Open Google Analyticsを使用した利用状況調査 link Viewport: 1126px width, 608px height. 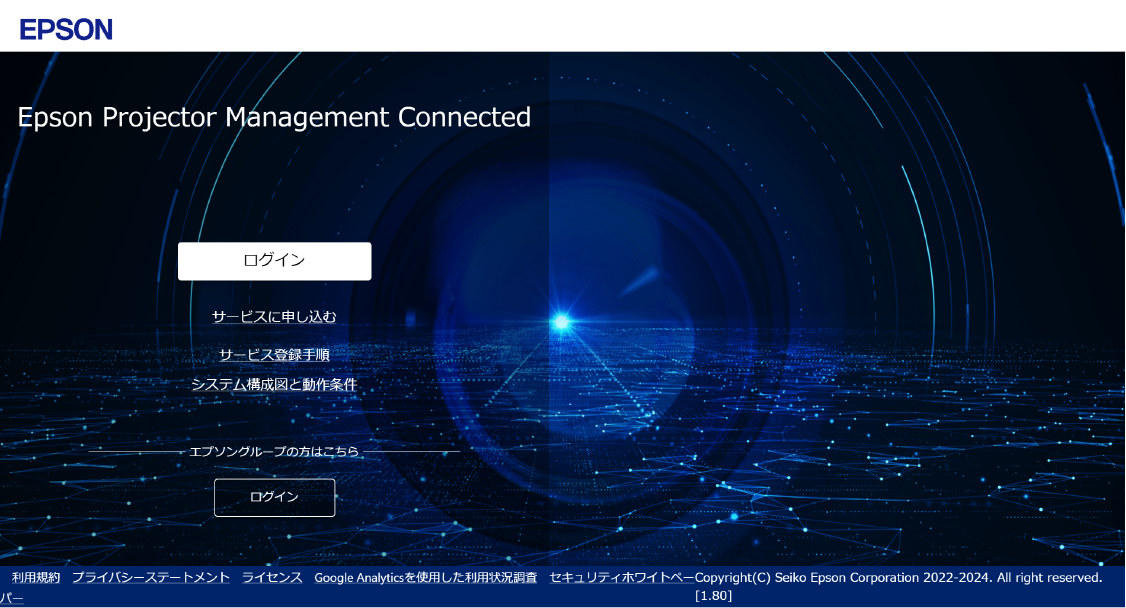click(426, 577)
